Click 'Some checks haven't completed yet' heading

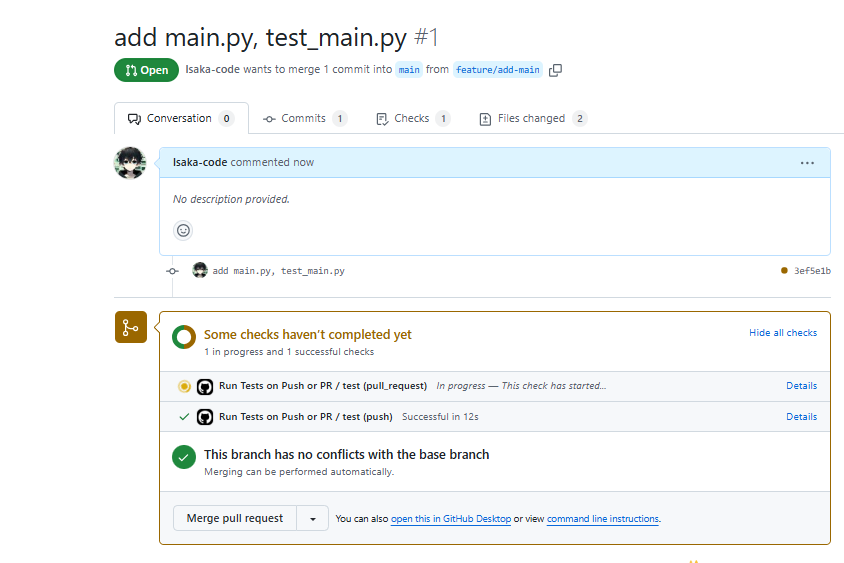[x=307, y=334]
